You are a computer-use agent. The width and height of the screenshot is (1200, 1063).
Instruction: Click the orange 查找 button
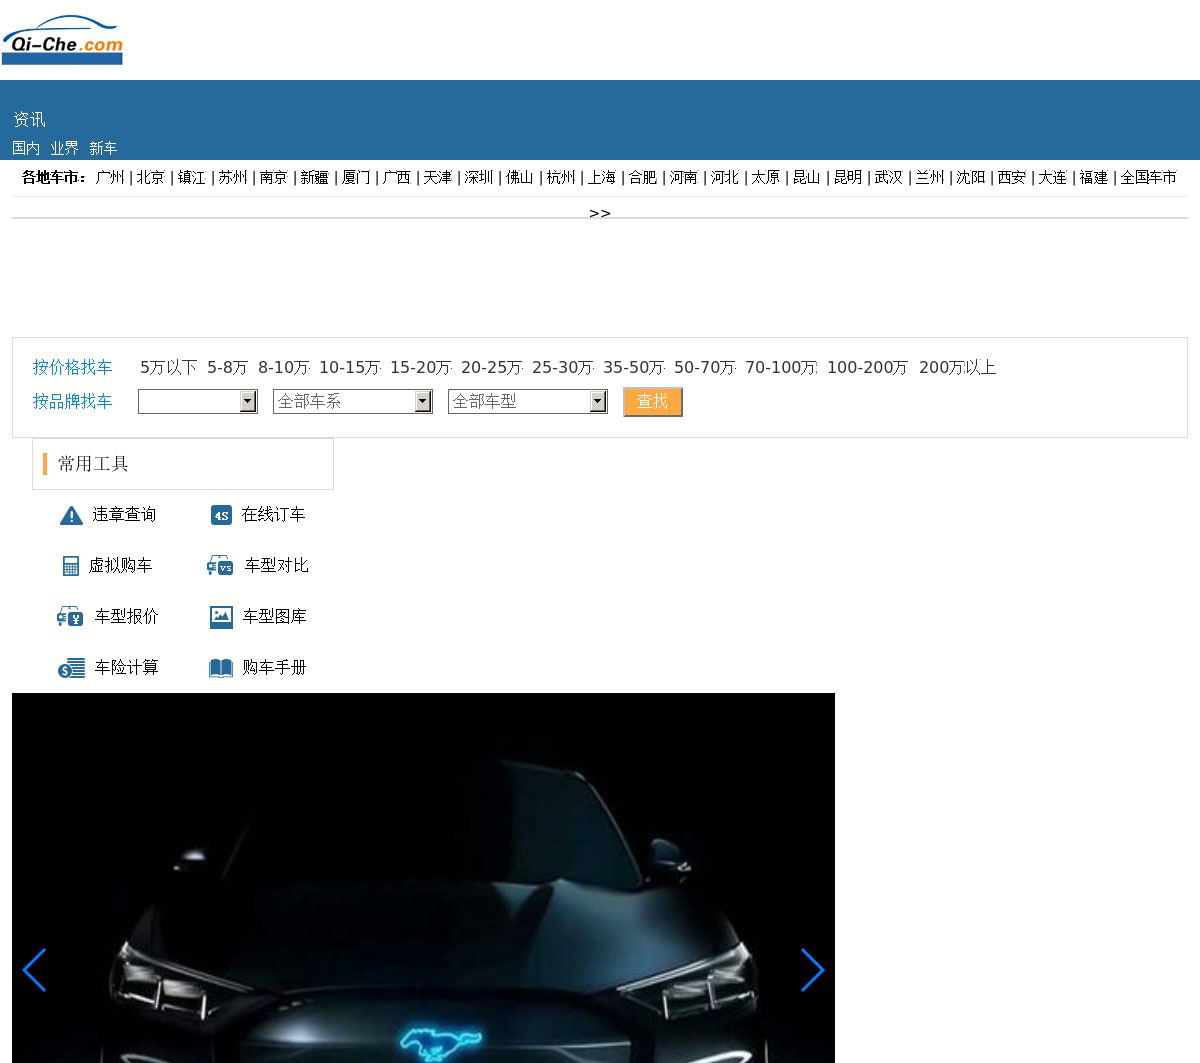tap(652, 401)
